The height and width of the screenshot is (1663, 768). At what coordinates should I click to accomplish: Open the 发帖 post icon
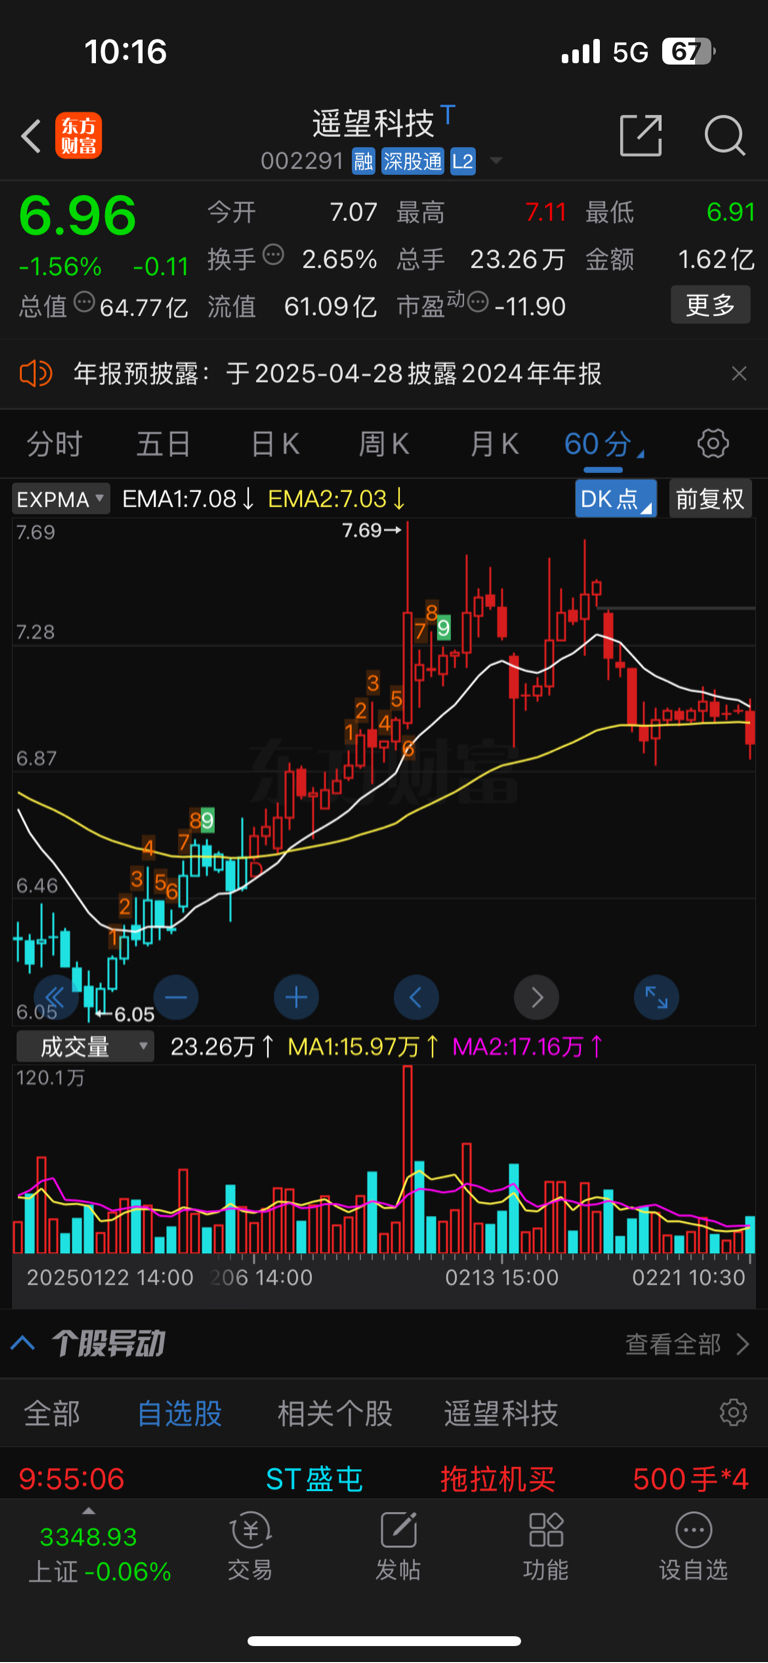pos(398,1546)
